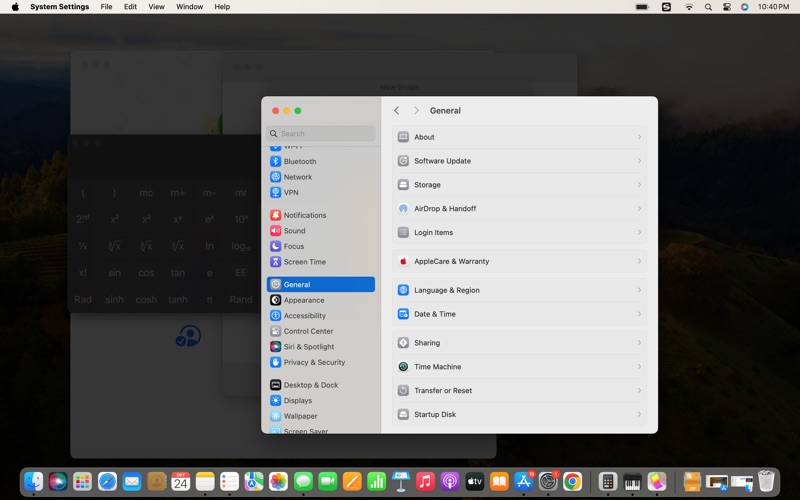
Task: Open Control Center from the menu bar
Action: click(726, 7)
